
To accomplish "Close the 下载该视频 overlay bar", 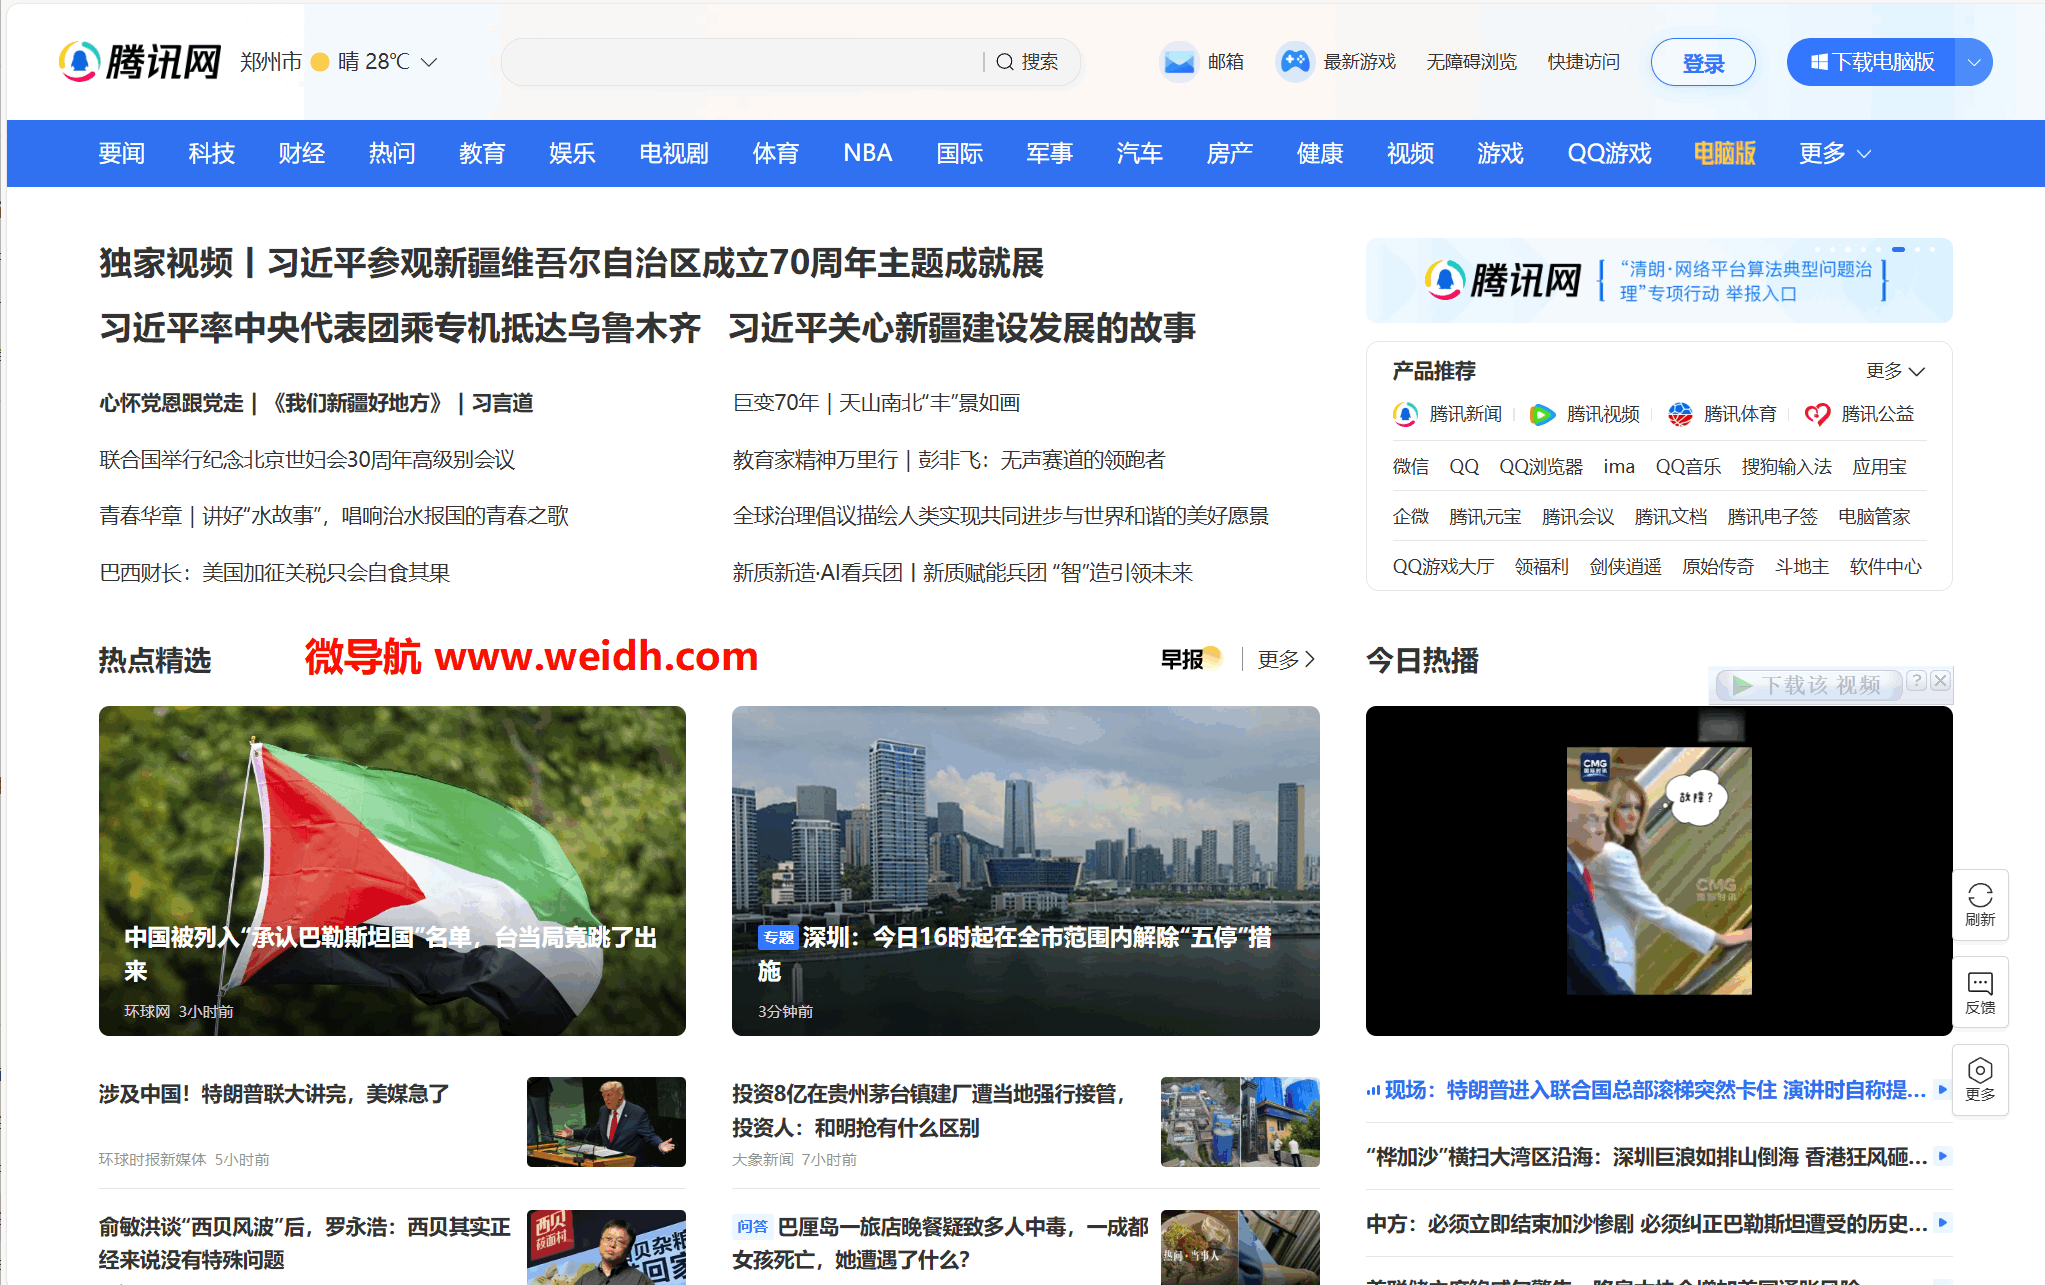I will [x=1940, y=680].
